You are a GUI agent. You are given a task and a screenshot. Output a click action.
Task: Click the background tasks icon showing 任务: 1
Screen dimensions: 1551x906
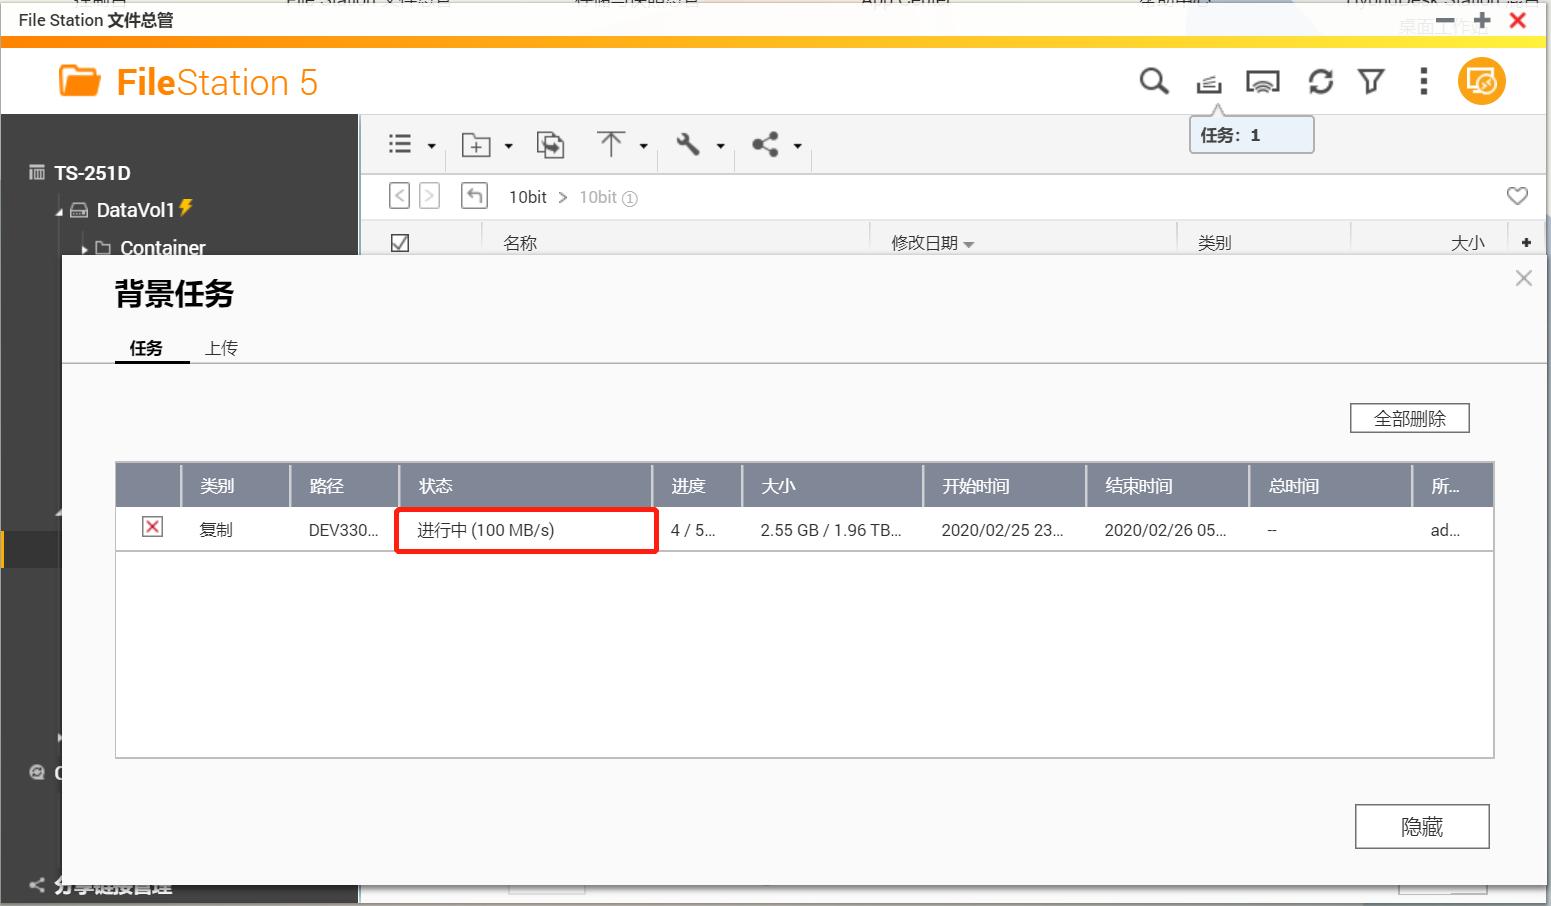(x=1208, y=82)
